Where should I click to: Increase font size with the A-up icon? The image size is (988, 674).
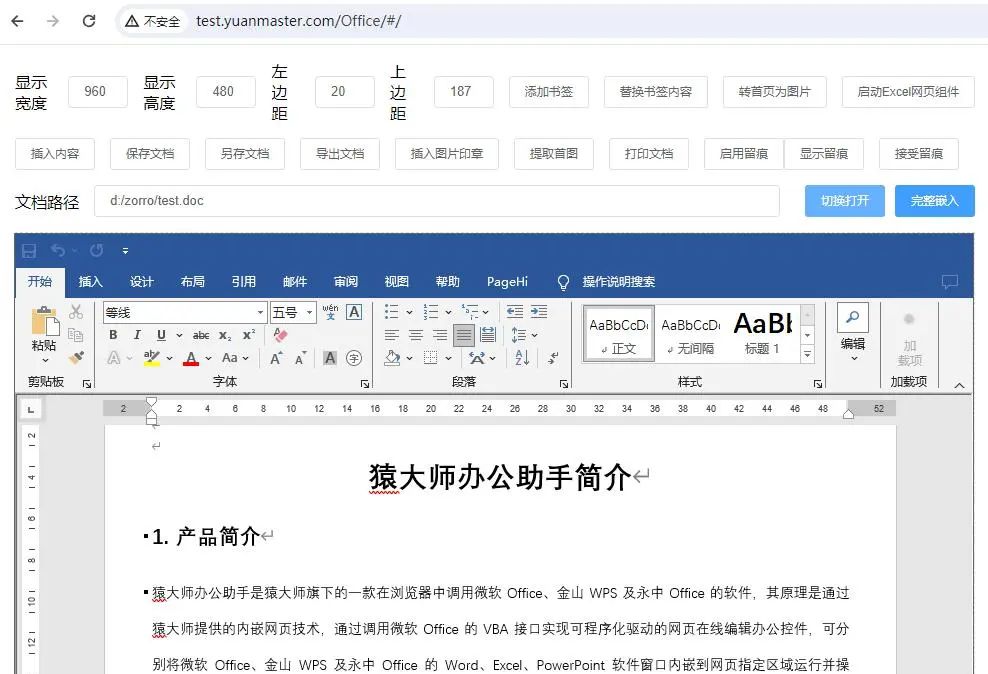(276, 358)
